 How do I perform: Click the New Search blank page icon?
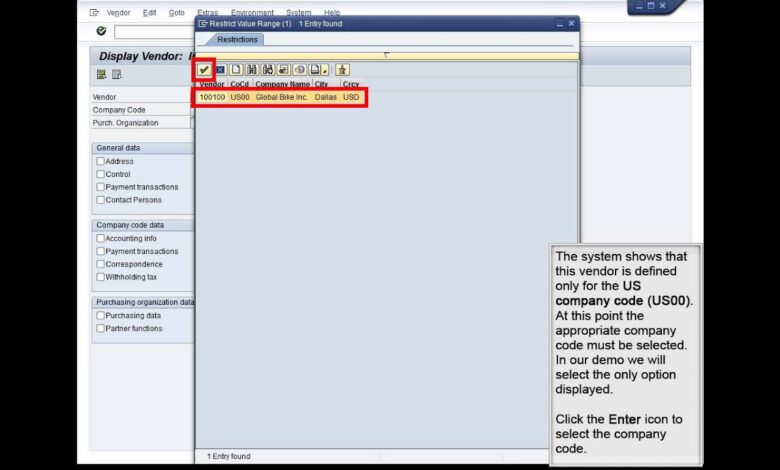click(236, 70)
